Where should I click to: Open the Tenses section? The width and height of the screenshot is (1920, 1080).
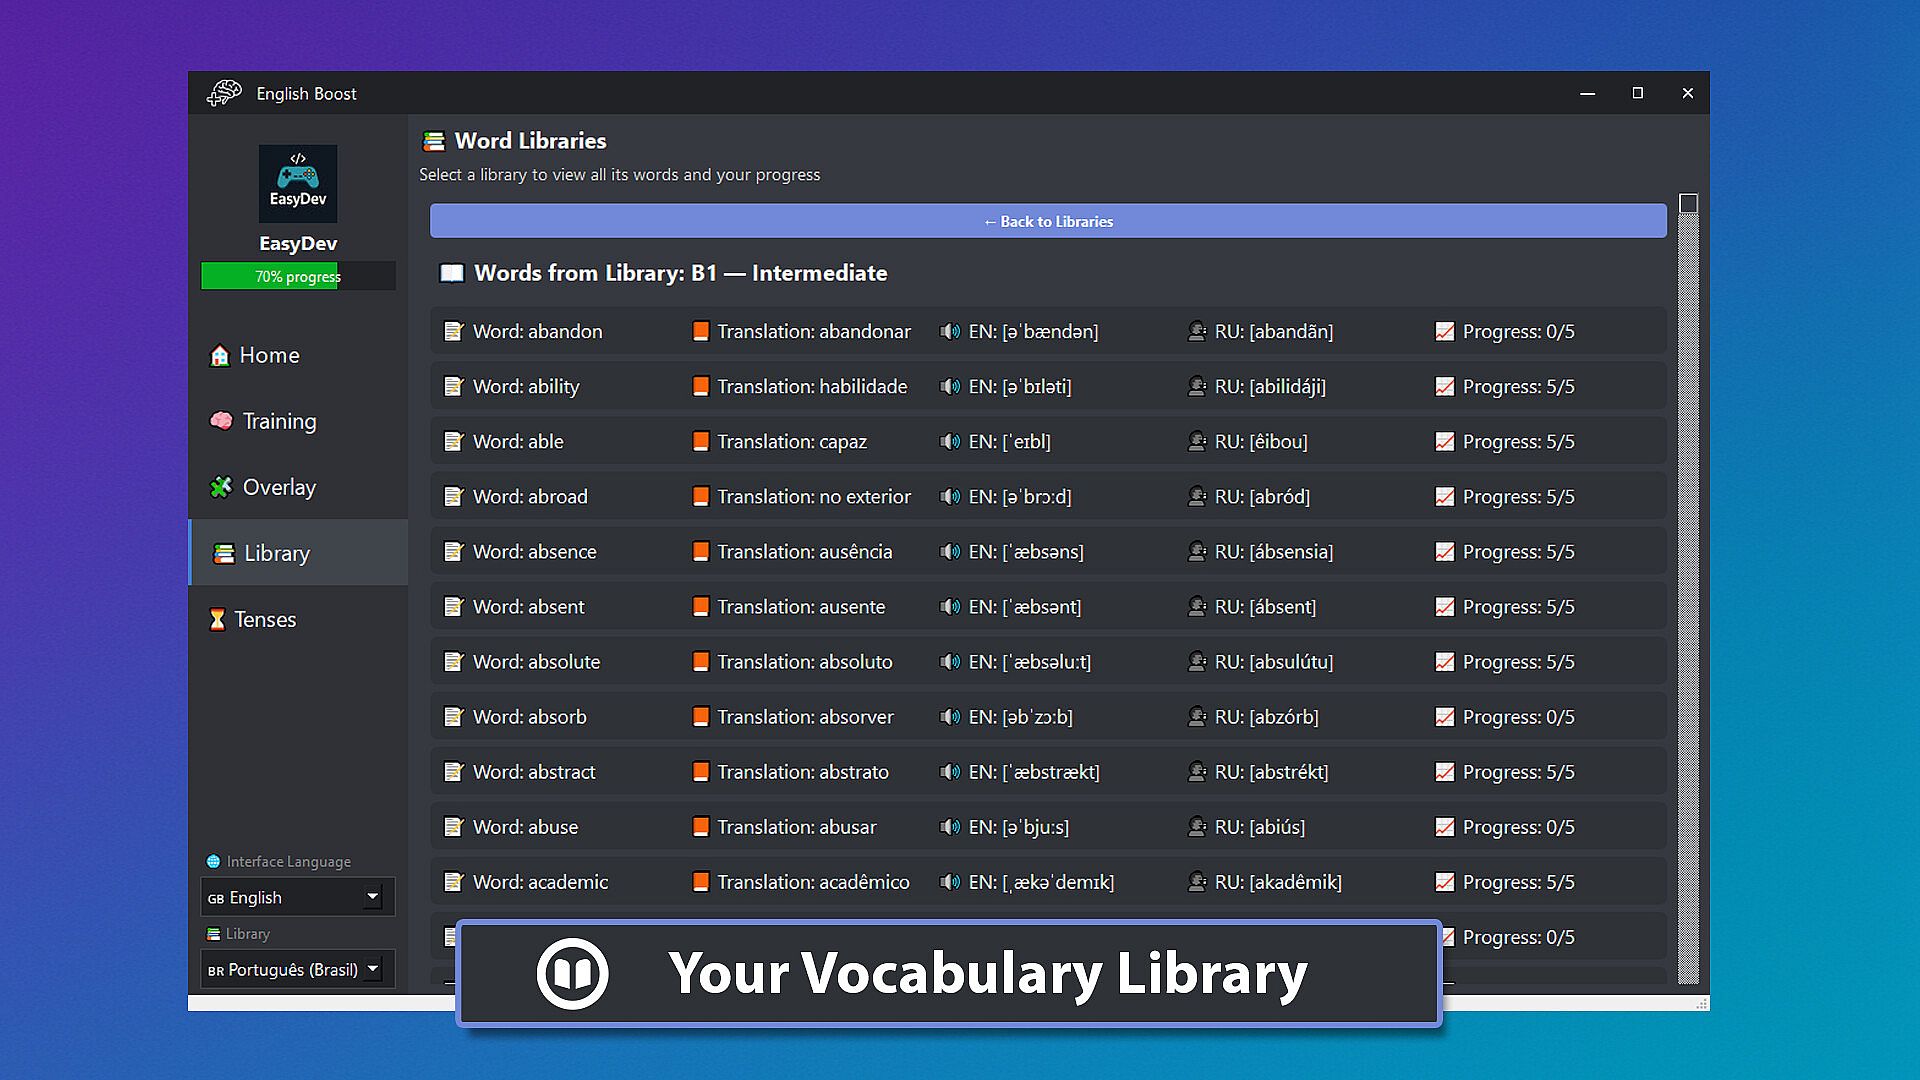pos(252,619)
